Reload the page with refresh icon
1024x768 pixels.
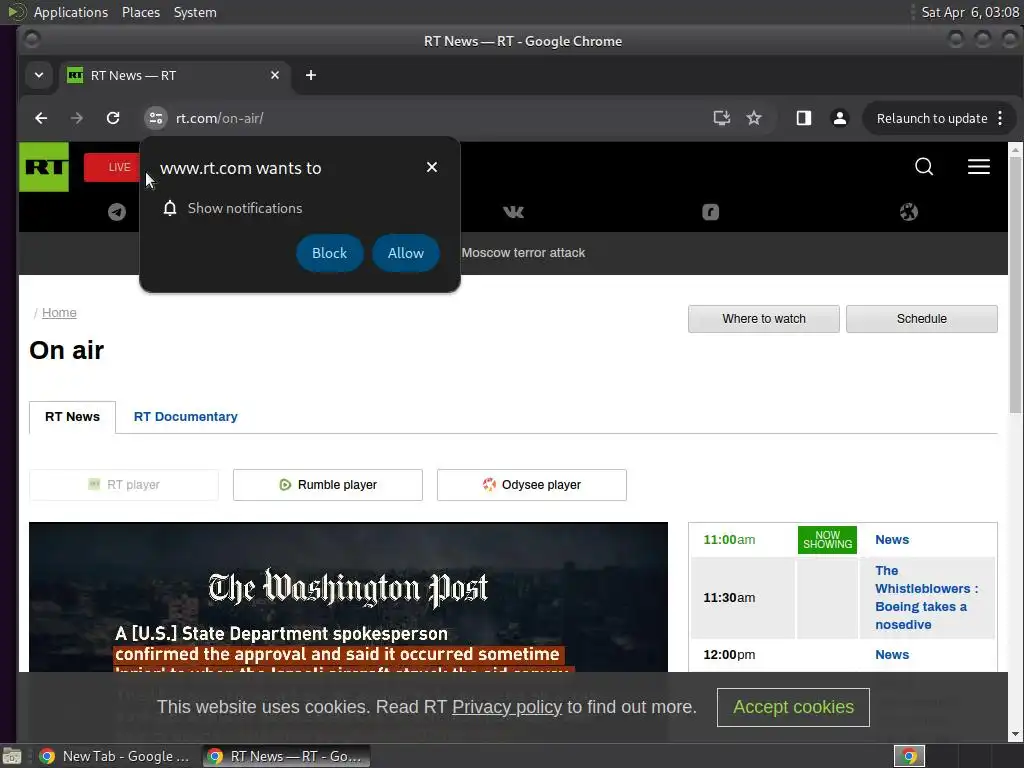(113, 118)
